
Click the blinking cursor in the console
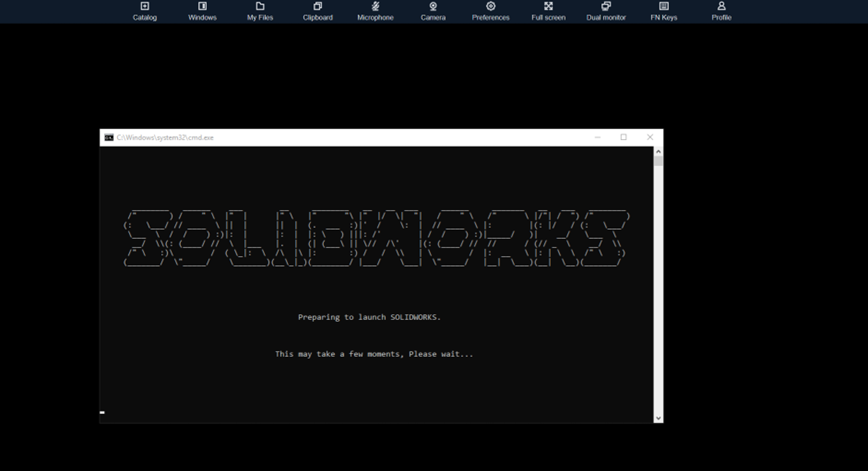coord(102,412)
